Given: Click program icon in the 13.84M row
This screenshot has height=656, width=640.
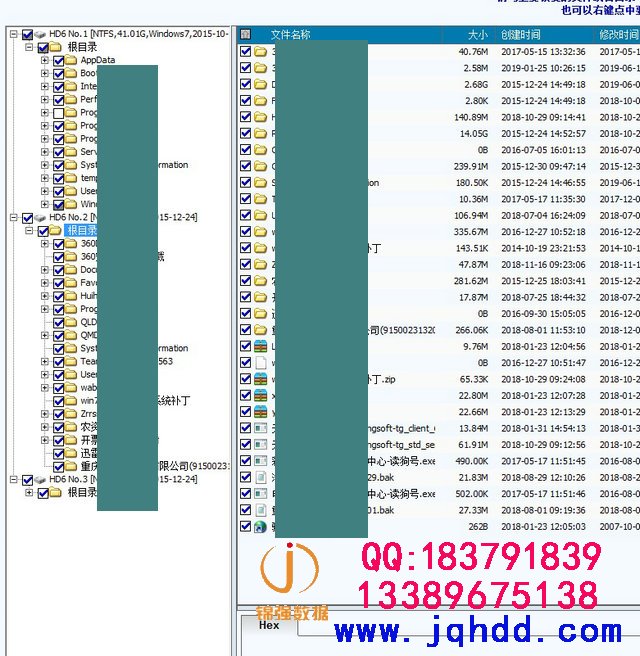Looking at the screenshot, I should [x=261, y=428].
